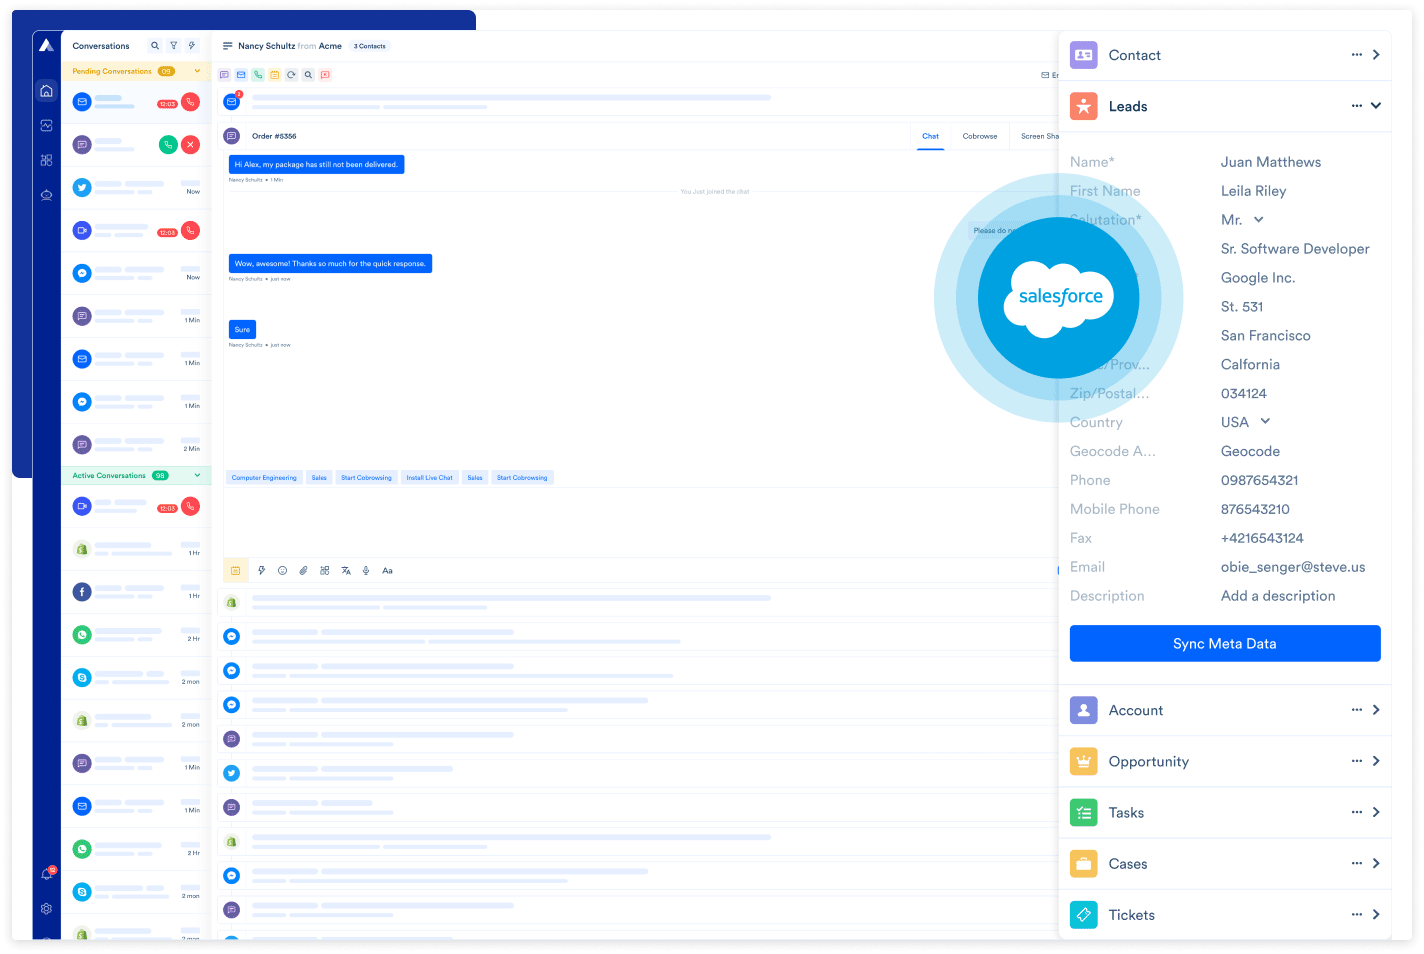Collapse the Active Conversations section
Viewport: 1424px width, 954px height.
pyautogui.click(x=197, y=476)
